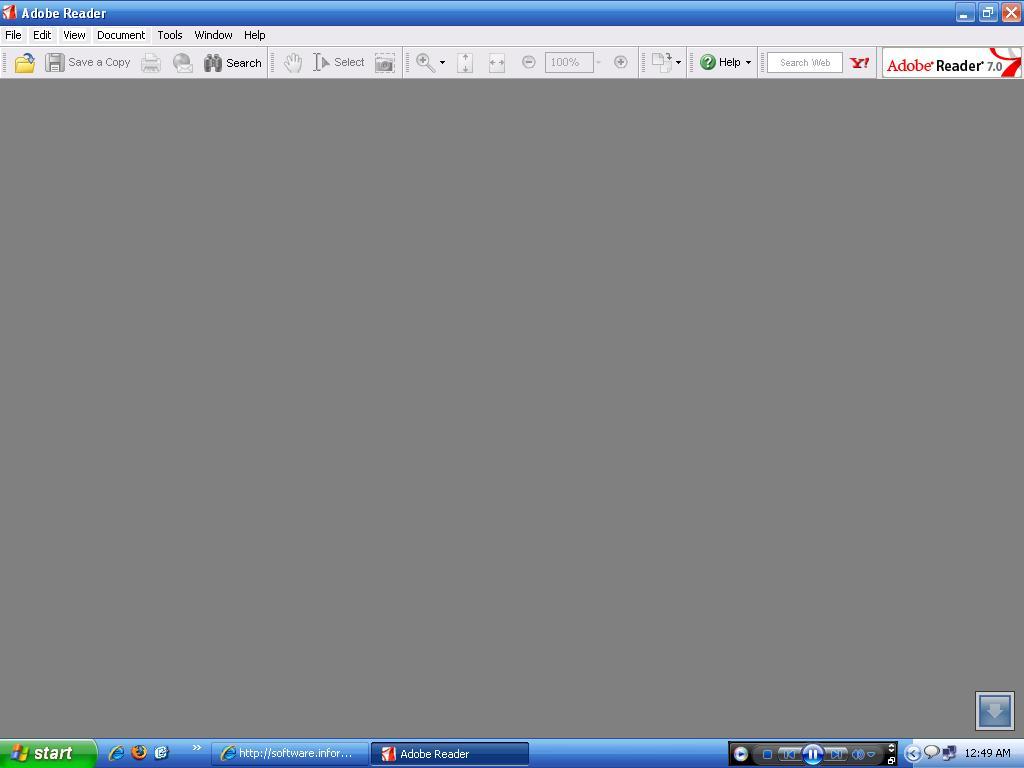This screenshot has height=768, width=1024.
Task: Expand the page layout options dropdown
Action: click(678, 62)
